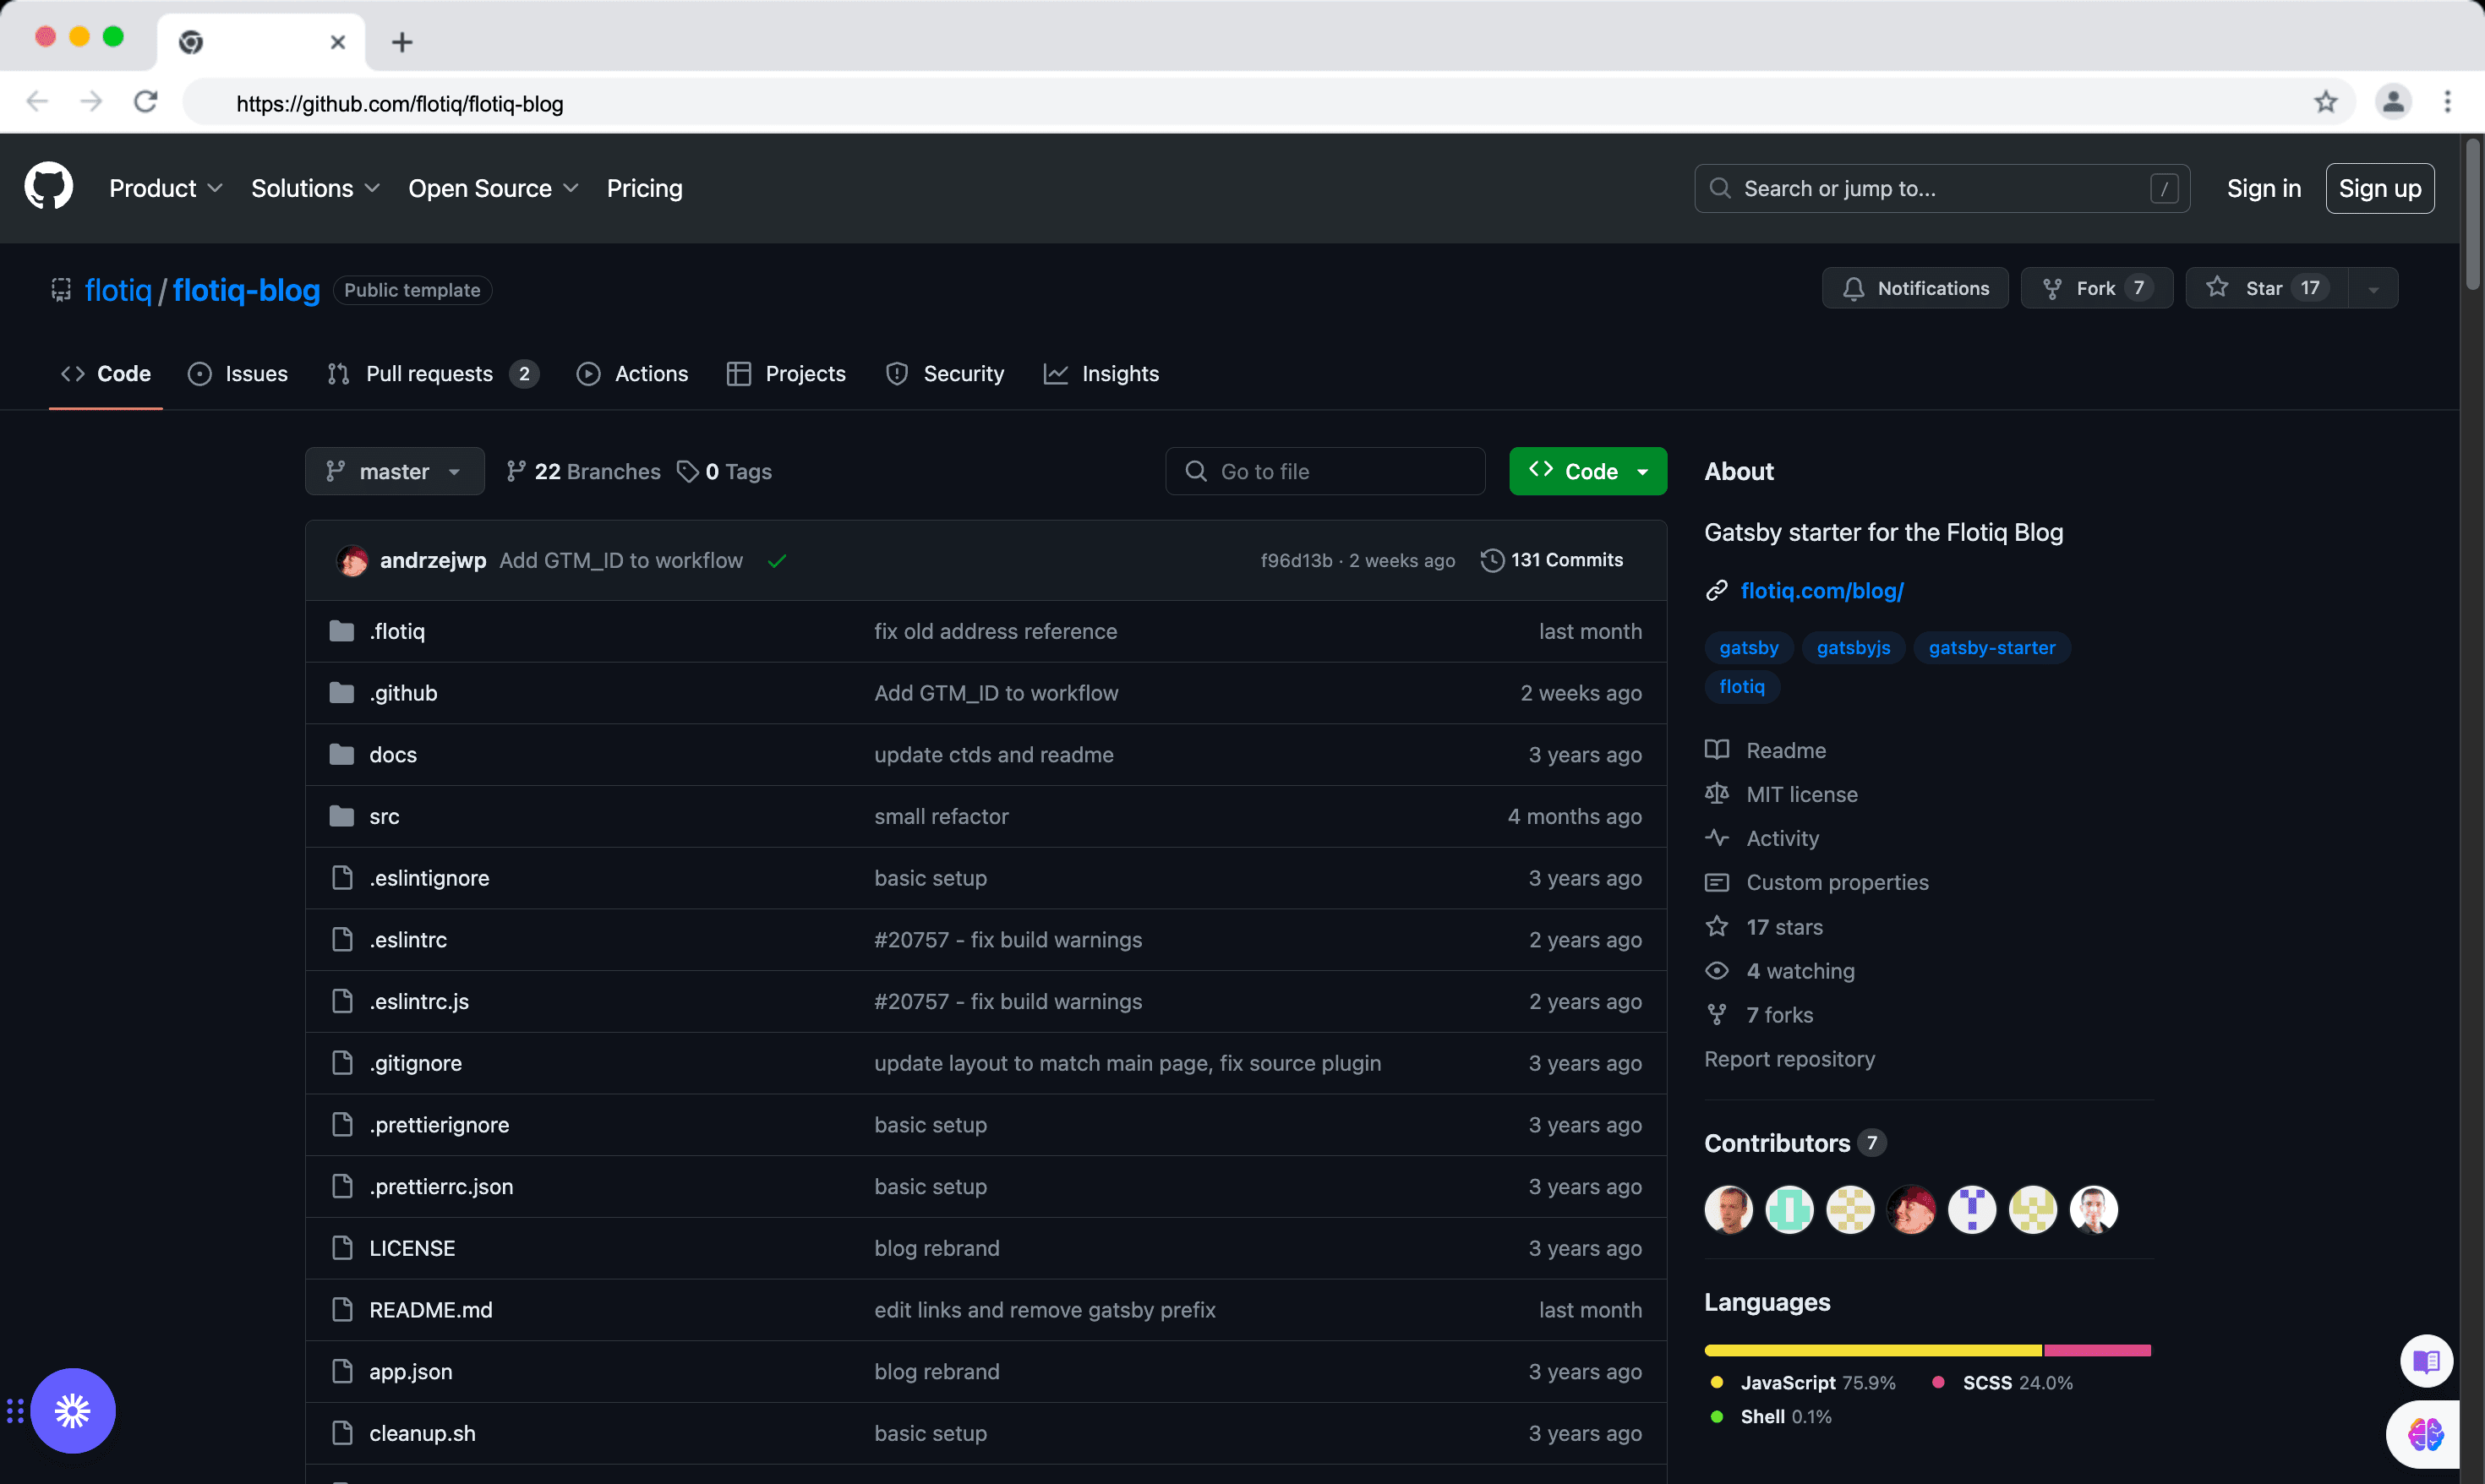Image resolution: width=2485 pixels, height=1484 pixels.
Task: Open the browser profile icon
Action: [2393, 102]
